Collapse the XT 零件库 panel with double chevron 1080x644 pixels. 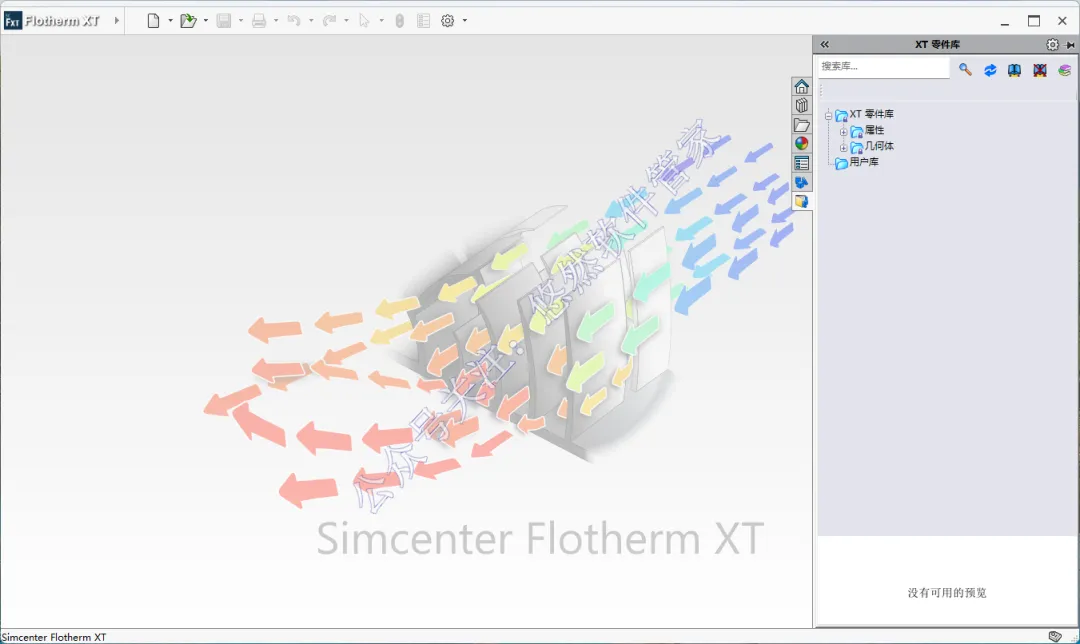(824, 44)
